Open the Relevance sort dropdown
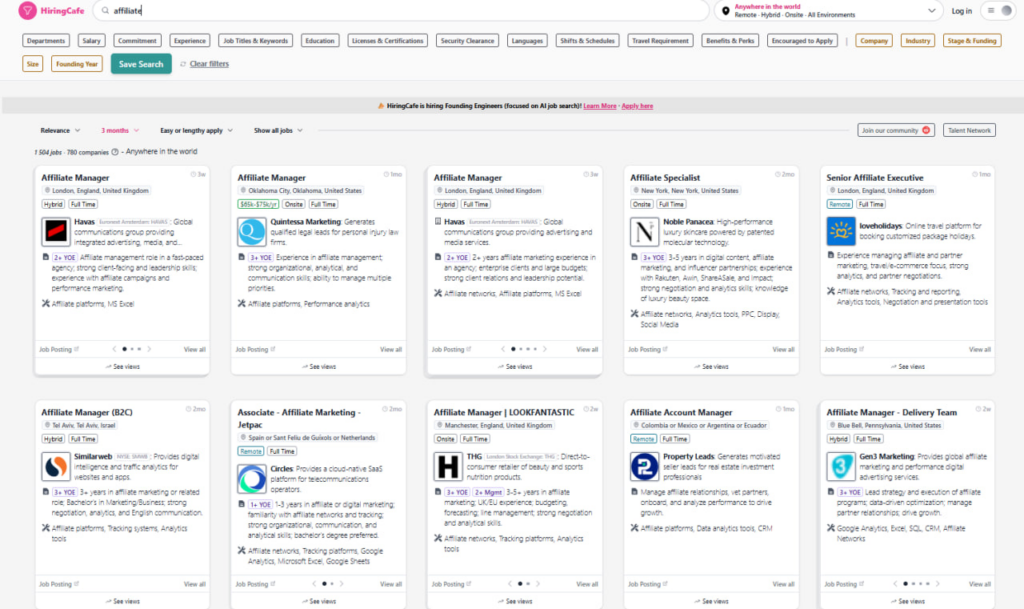1024x609 pixels. [60, 131]
